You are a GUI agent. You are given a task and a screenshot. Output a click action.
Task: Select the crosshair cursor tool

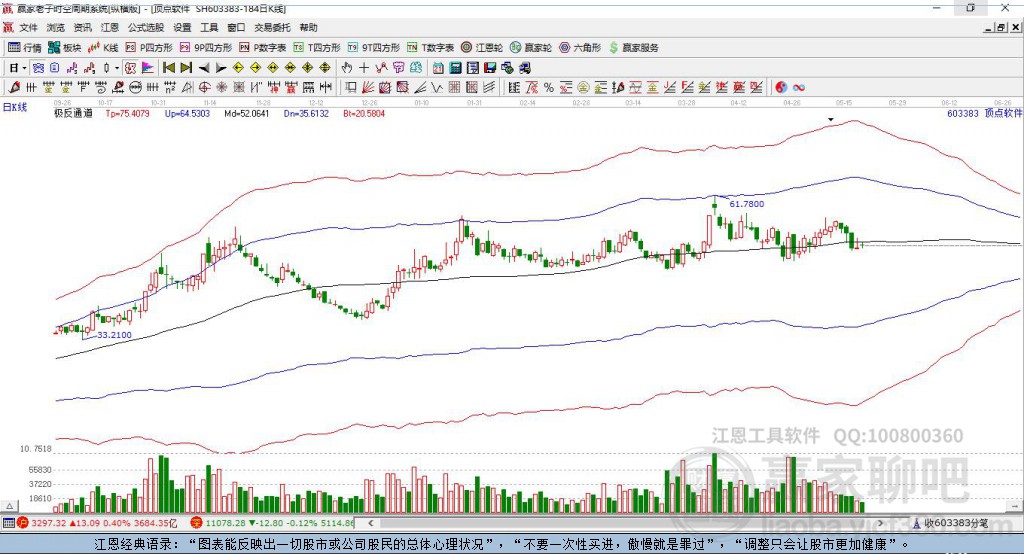364,68
